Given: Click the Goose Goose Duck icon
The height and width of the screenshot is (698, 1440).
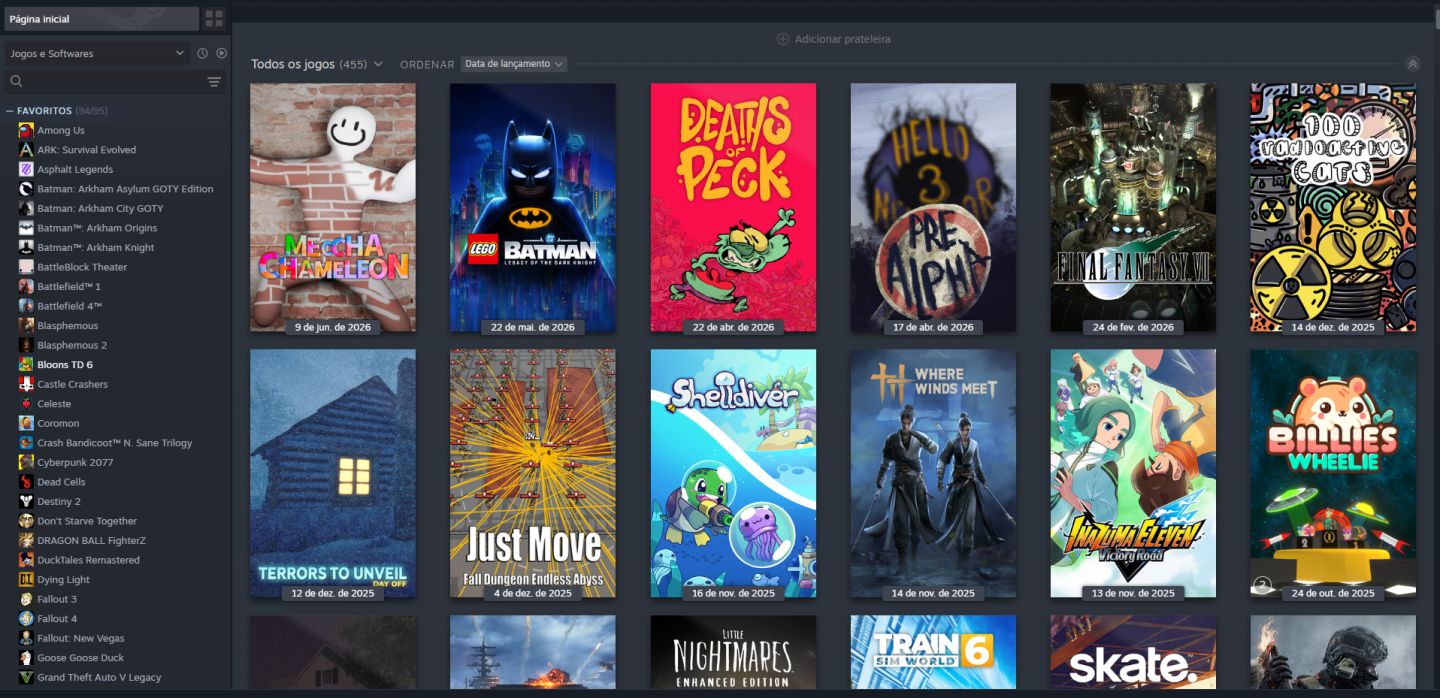Looking at the screenshot, I should (x=26, y=658).
